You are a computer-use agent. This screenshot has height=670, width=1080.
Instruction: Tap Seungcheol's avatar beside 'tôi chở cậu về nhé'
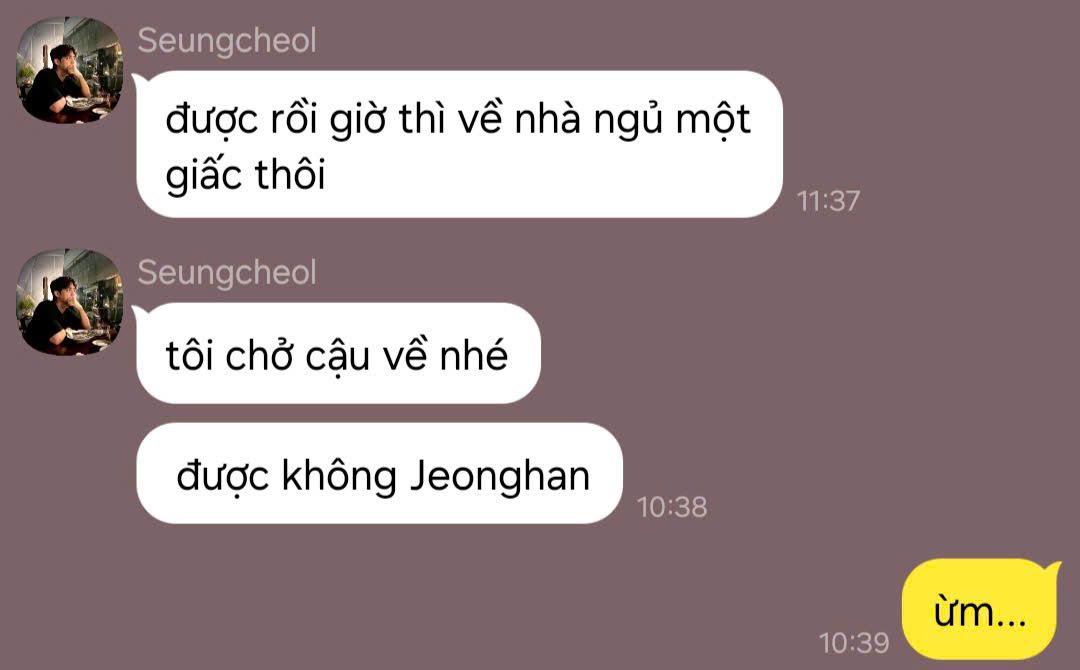click(70, 302)
